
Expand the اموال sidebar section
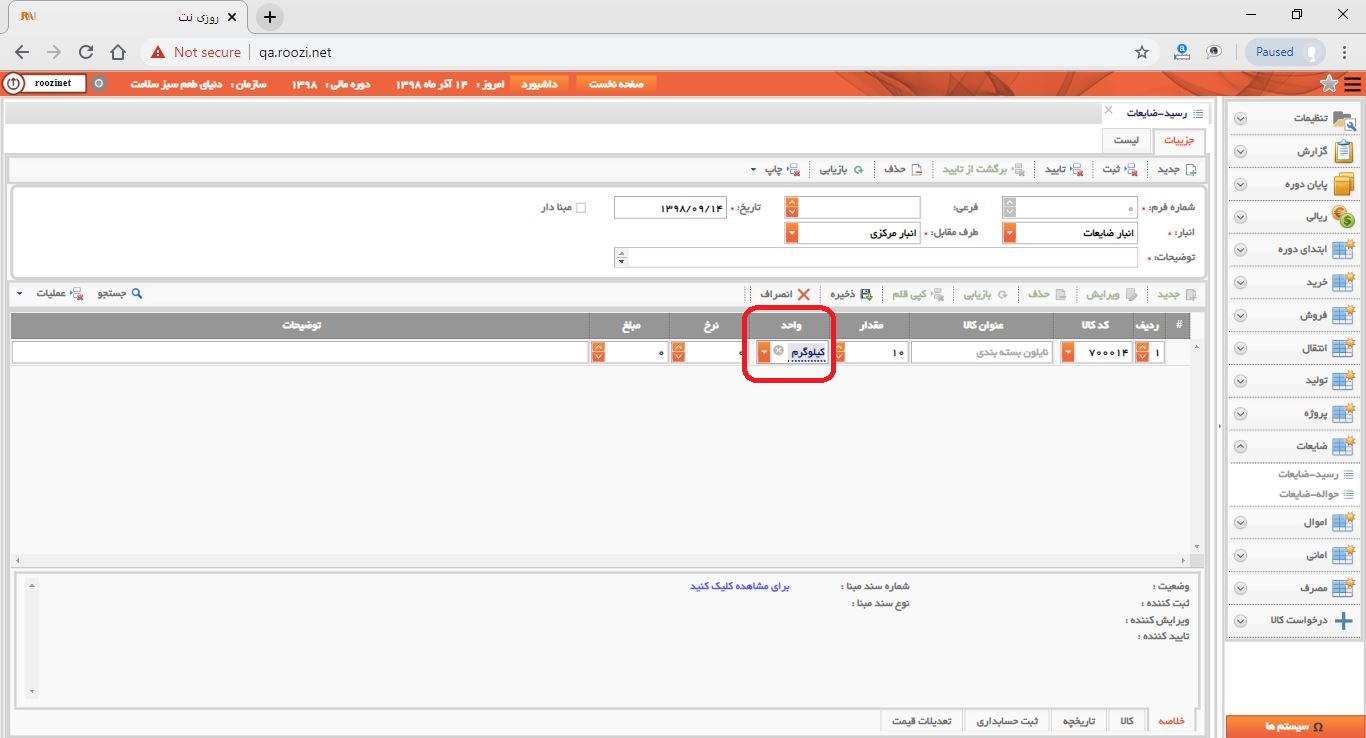point(1240,522)
